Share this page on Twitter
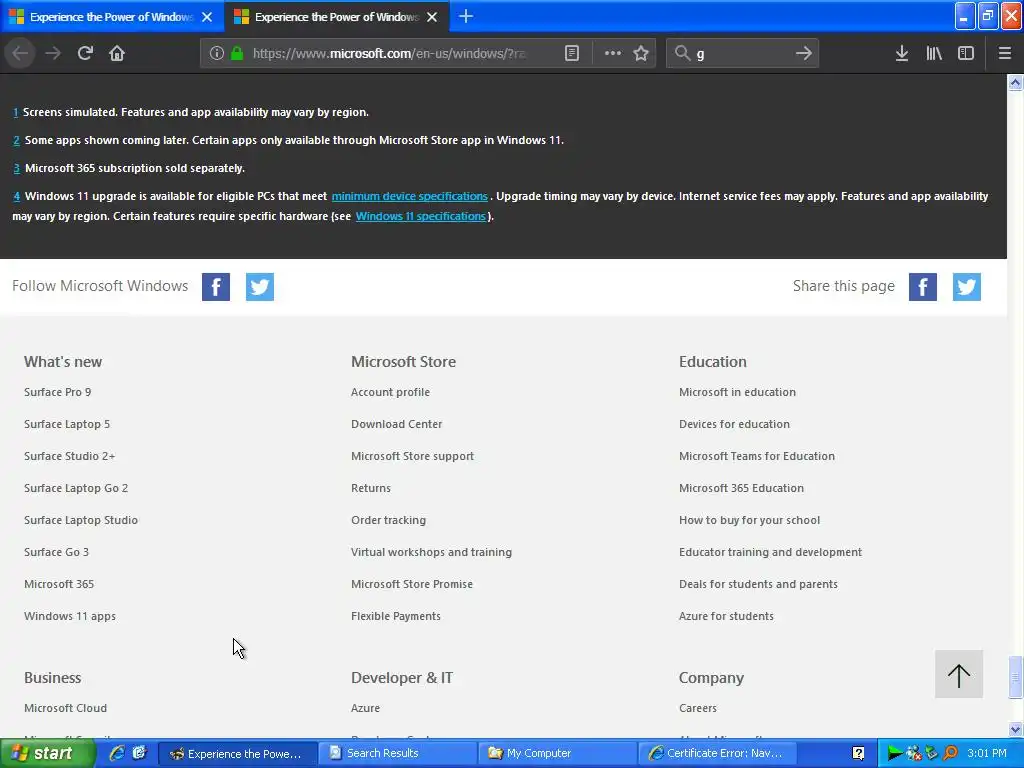The width and height of the screenshot is (1024, 768). tap(967, 287)
